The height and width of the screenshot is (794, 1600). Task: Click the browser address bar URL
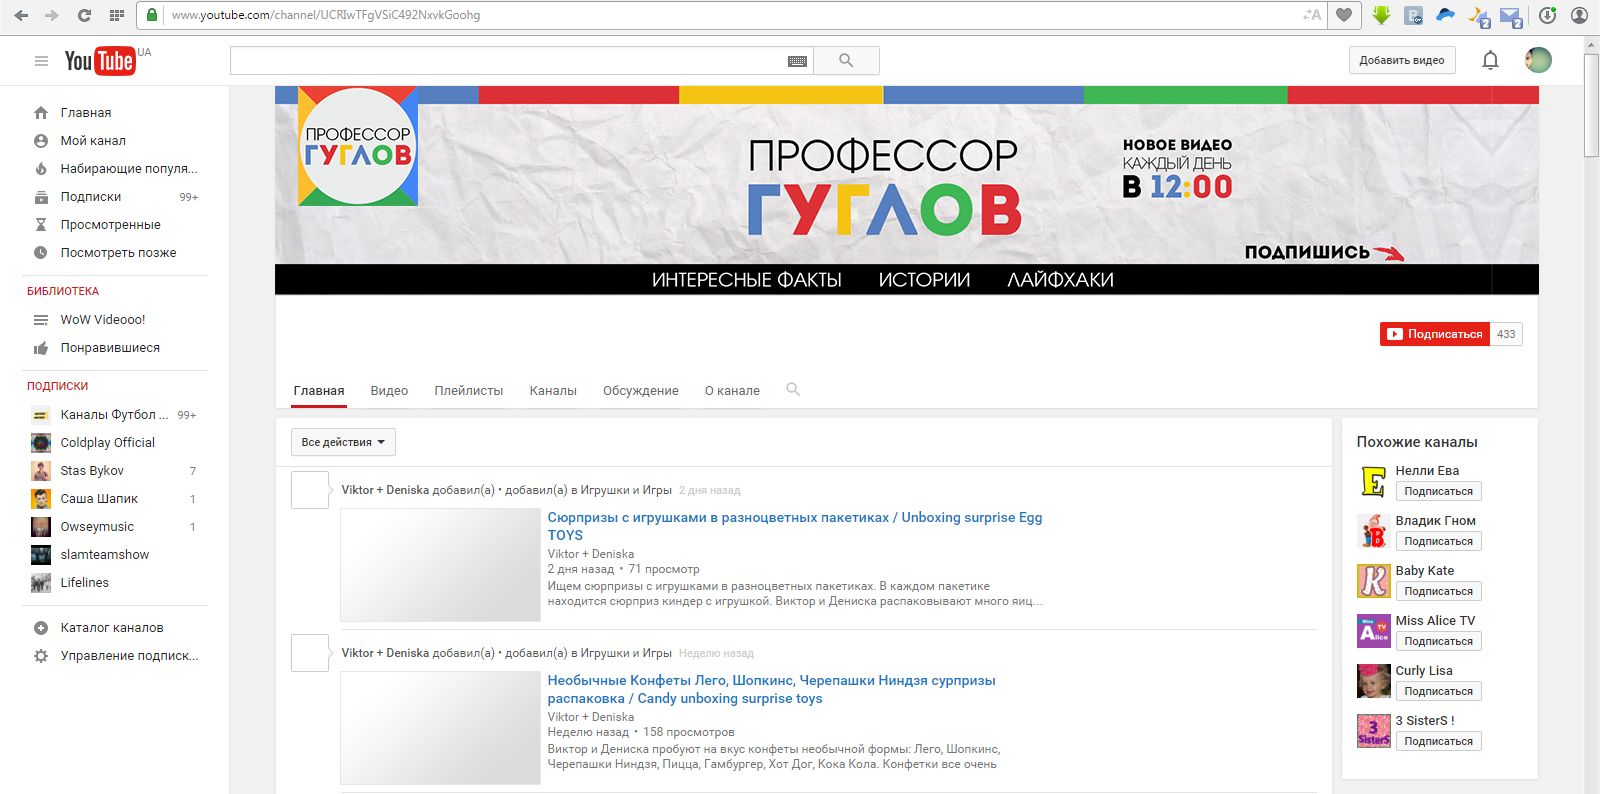coord(326,15)
